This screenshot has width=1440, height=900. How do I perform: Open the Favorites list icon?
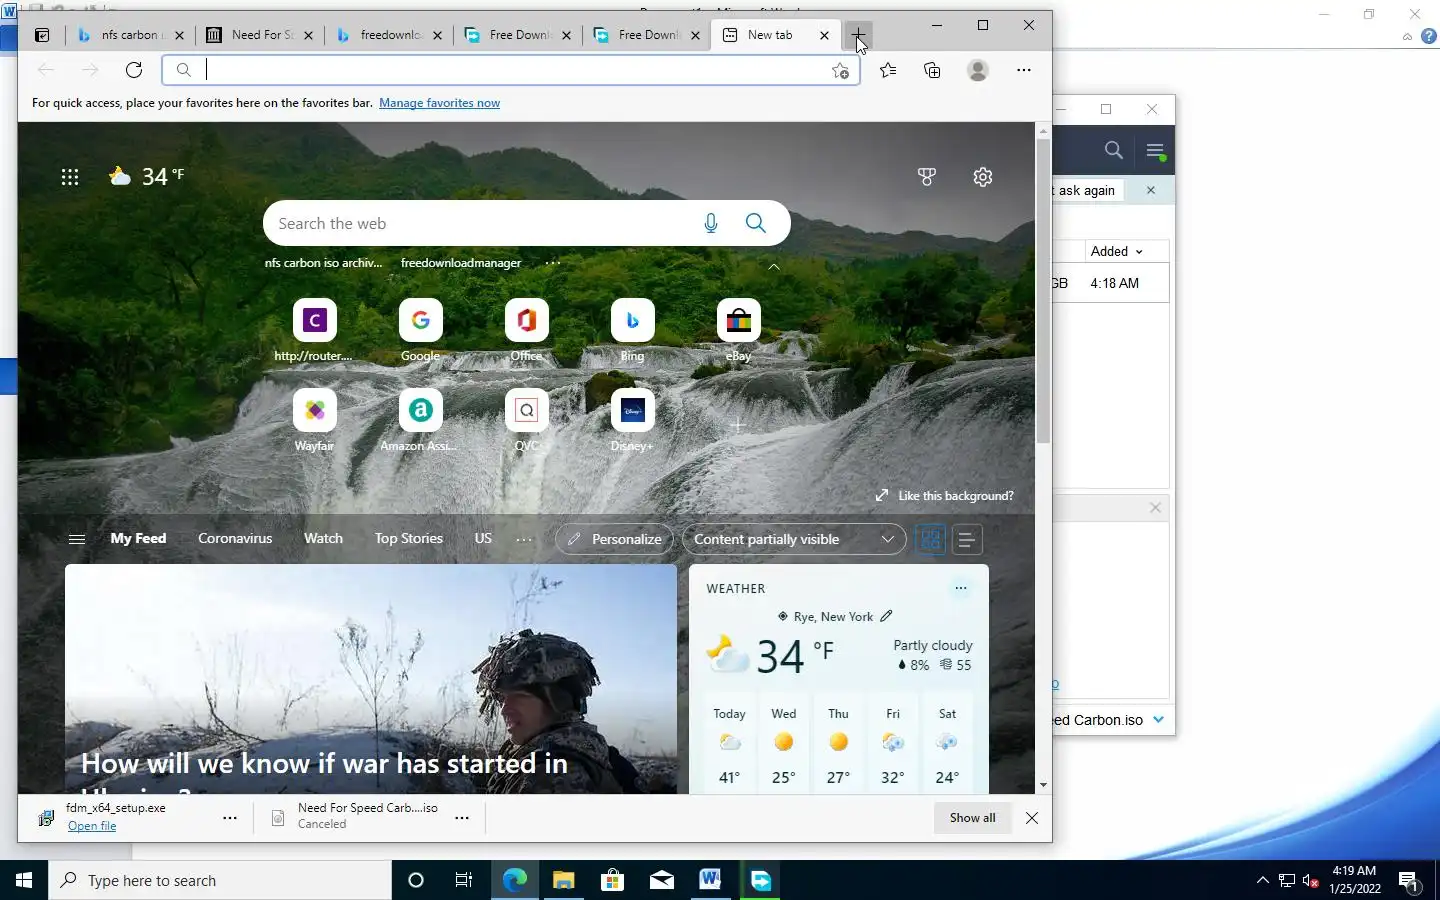(888, 70)
